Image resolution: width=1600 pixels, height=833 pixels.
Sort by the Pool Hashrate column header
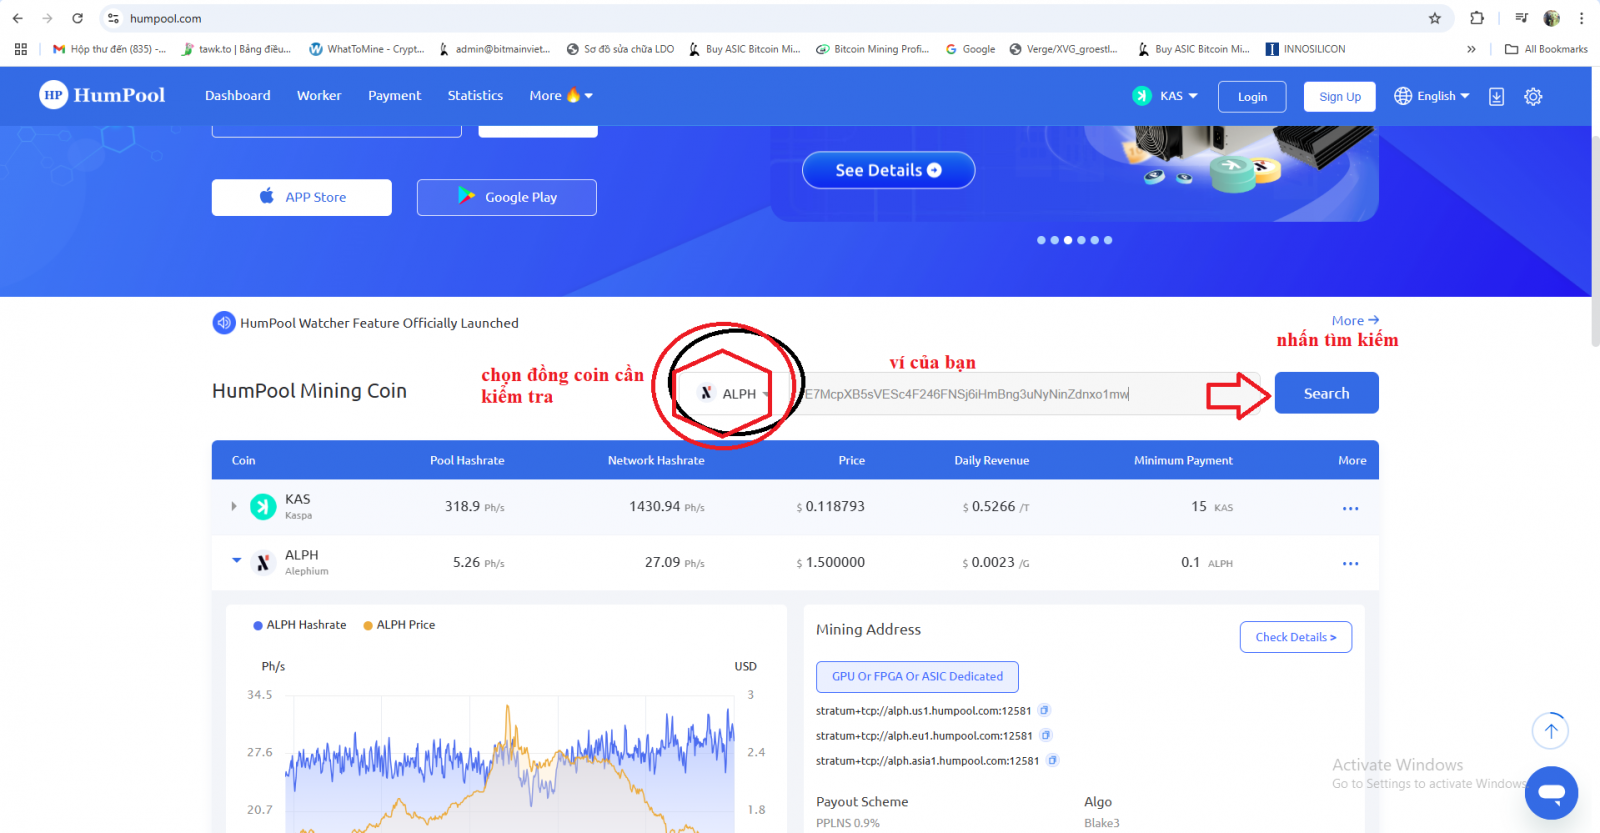(467, 461)
